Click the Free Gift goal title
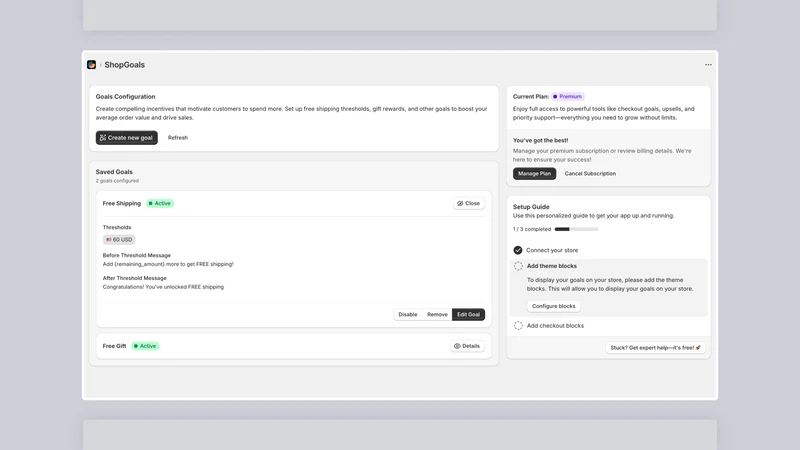The height and width of the screenshot is (450, 800). [x=114, y=346]
